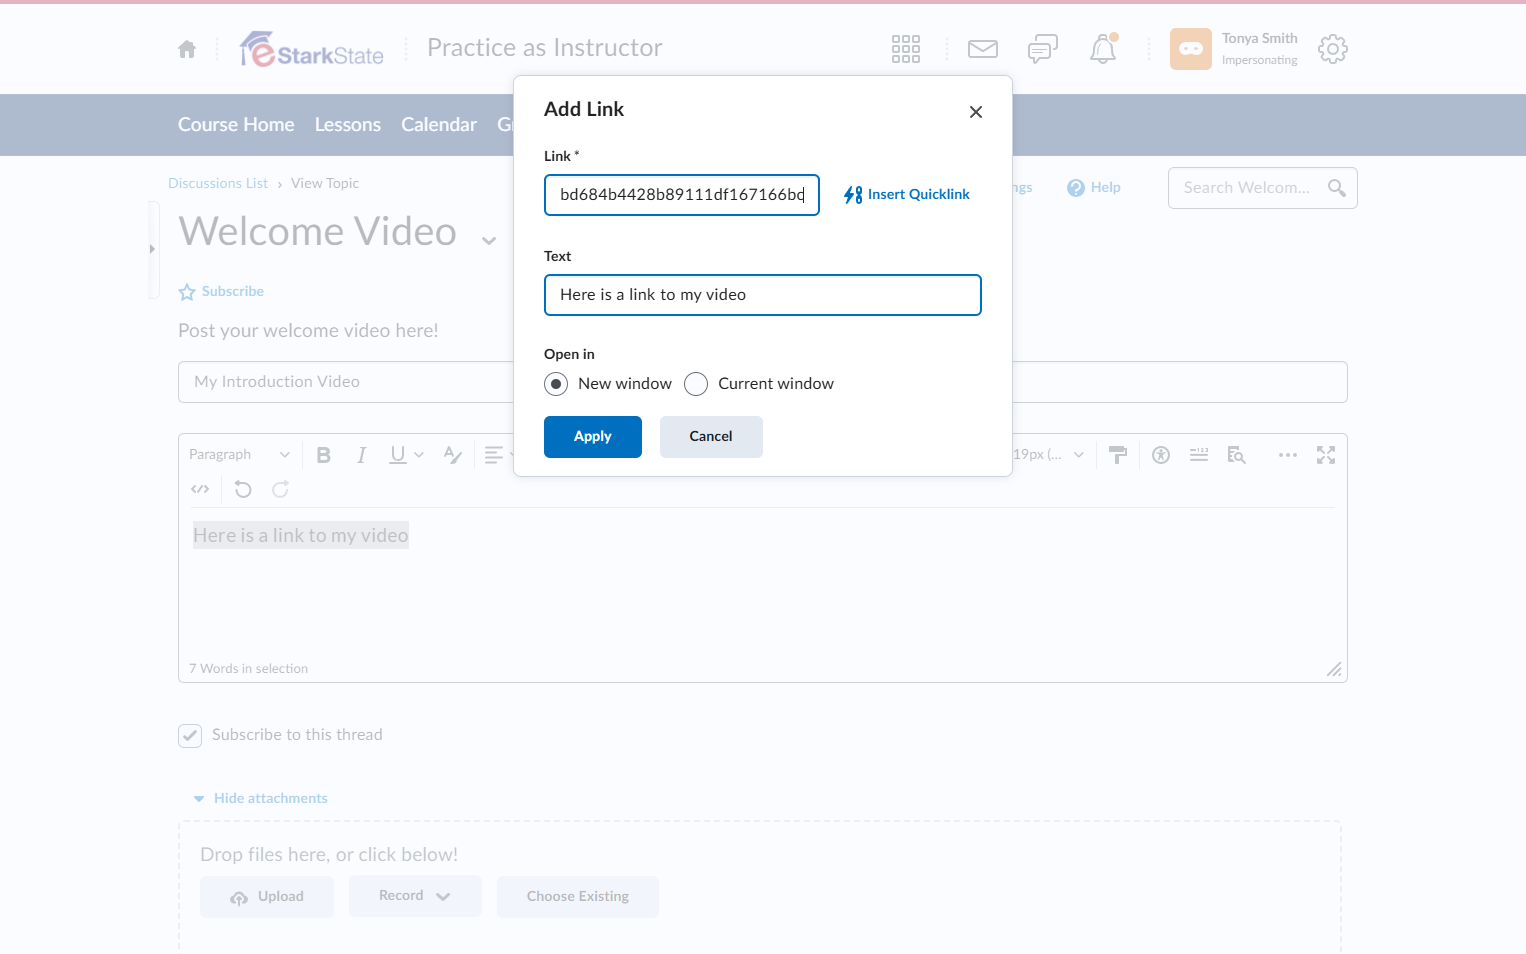Show more editor actions ellipsis
Image resolution: width=1526 pixels, height=954 pixels.
[1288, 455]
